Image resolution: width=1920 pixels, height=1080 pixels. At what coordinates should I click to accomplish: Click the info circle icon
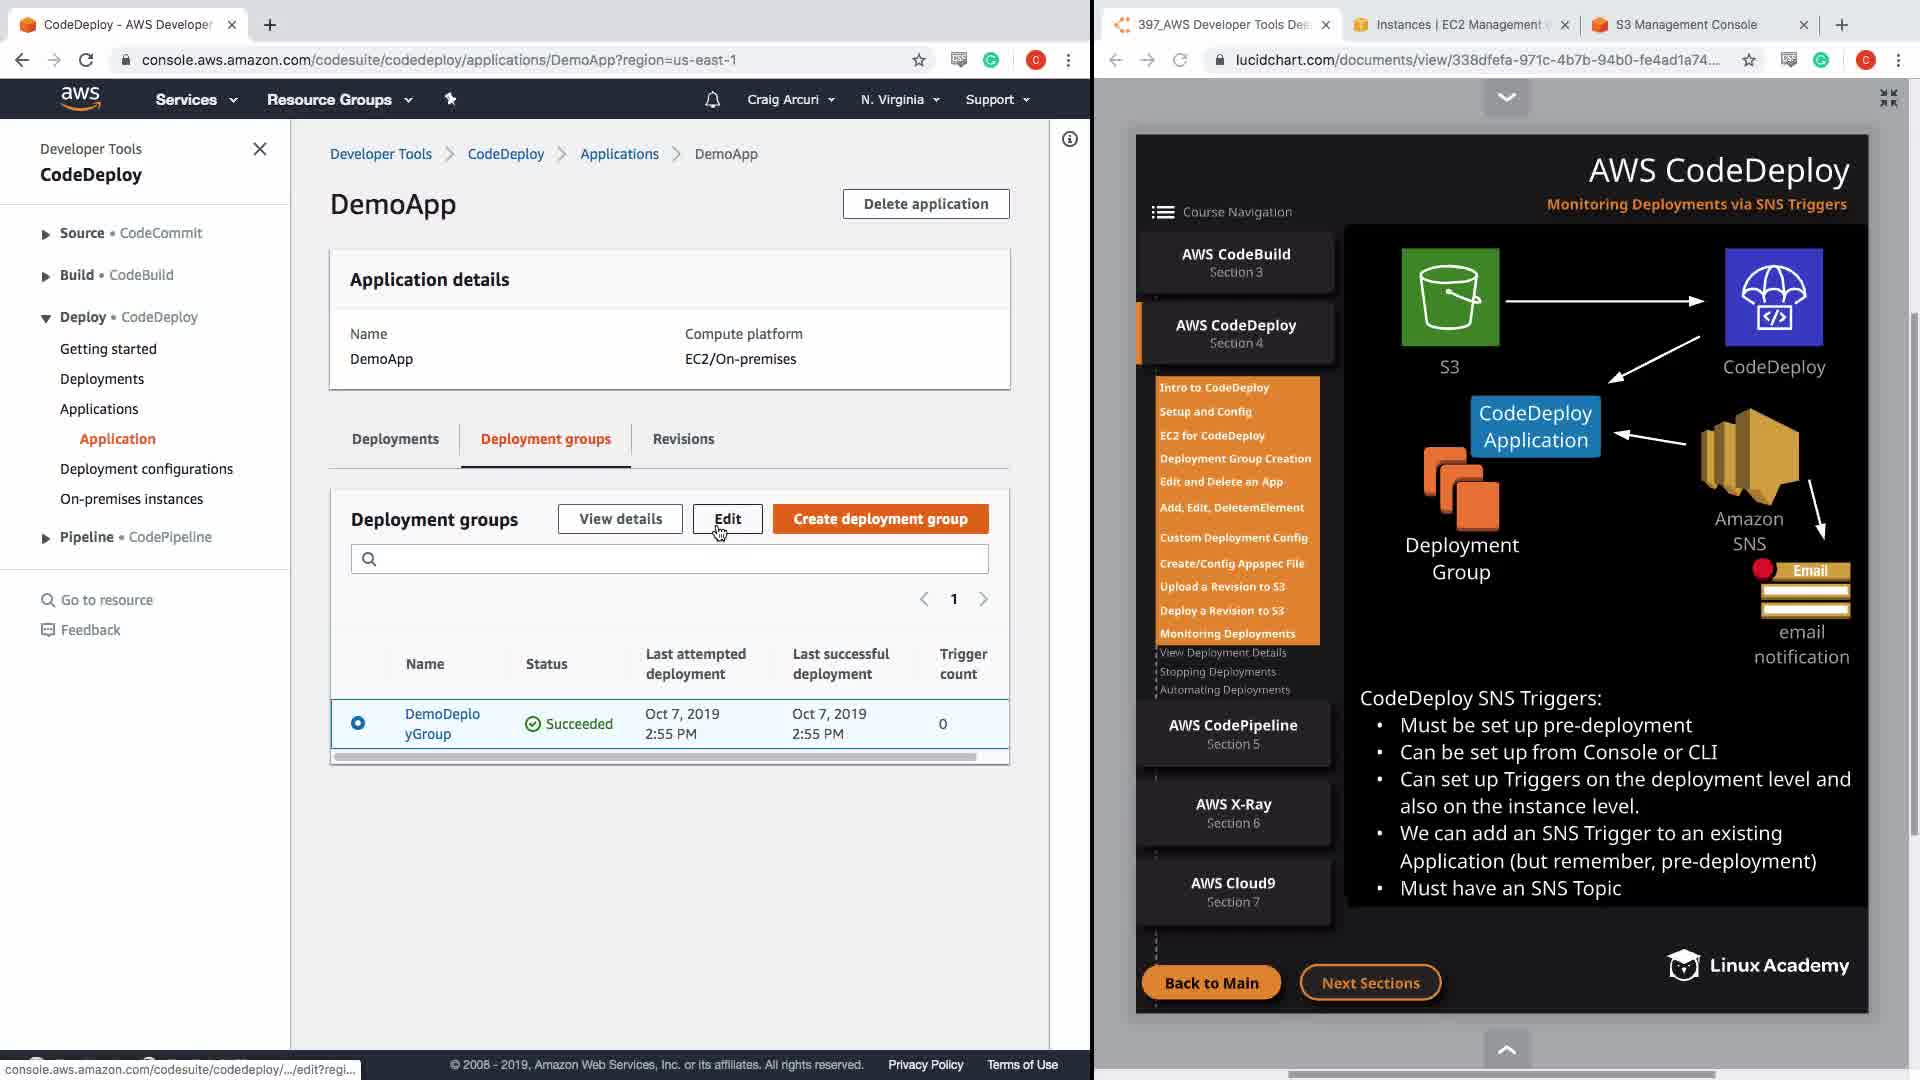click(x=1070, y=139)
